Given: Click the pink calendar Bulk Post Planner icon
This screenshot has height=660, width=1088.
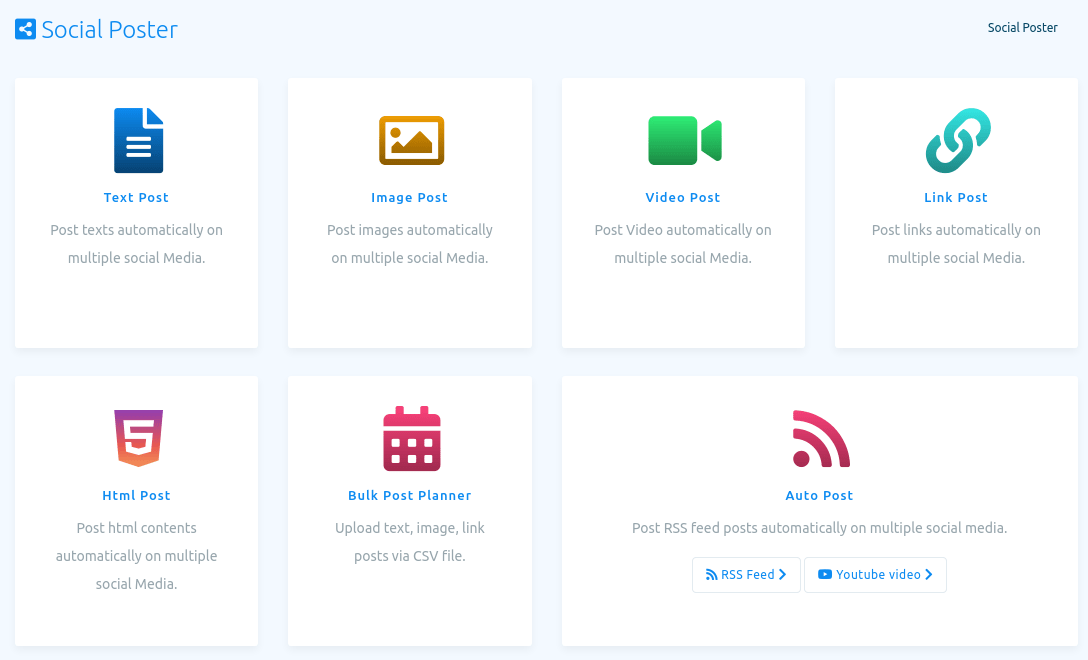Looking at the screenshot, I should 411,438.
